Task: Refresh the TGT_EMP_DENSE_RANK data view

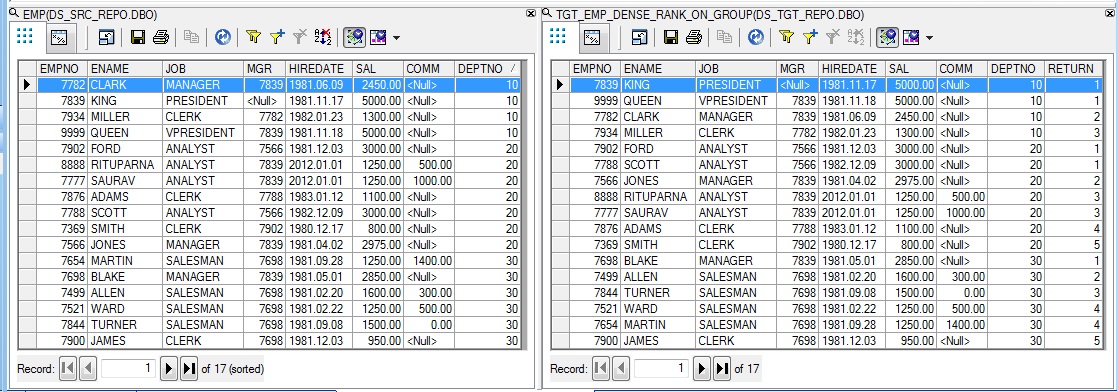Action: pos(756,37)
